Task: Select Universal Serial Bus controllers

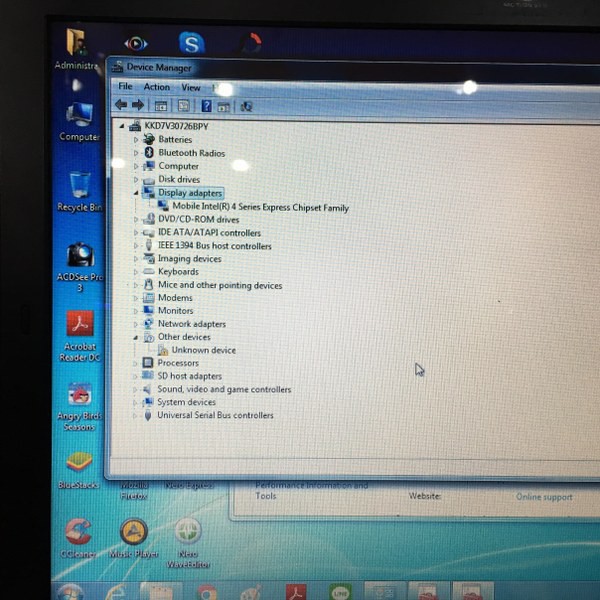Action: click(215, 415)
